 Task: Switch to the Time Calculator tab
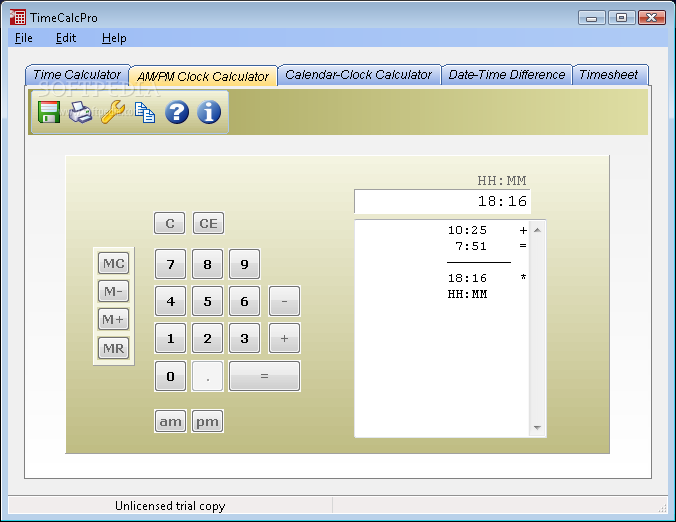pos(77,75)
